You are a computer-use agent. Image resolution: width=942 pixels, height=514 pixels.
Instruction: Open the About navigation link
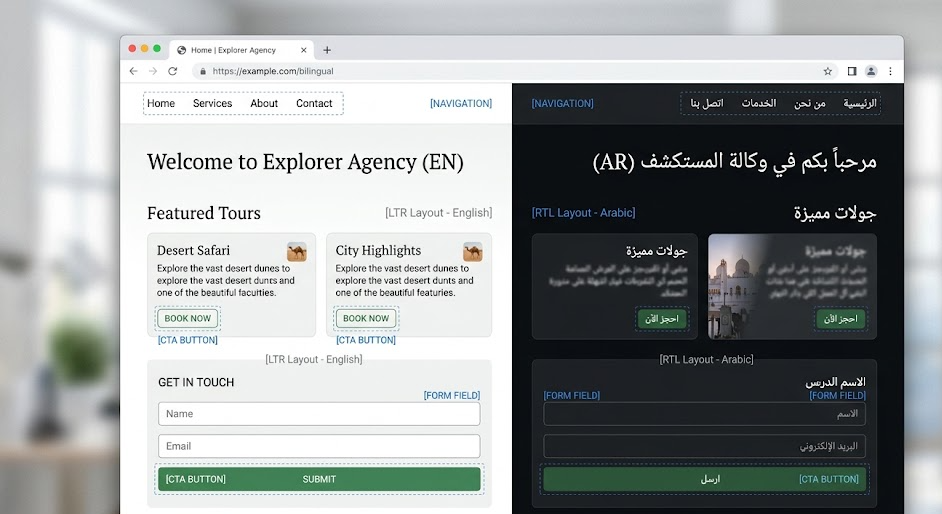click(x=264, y=103)
